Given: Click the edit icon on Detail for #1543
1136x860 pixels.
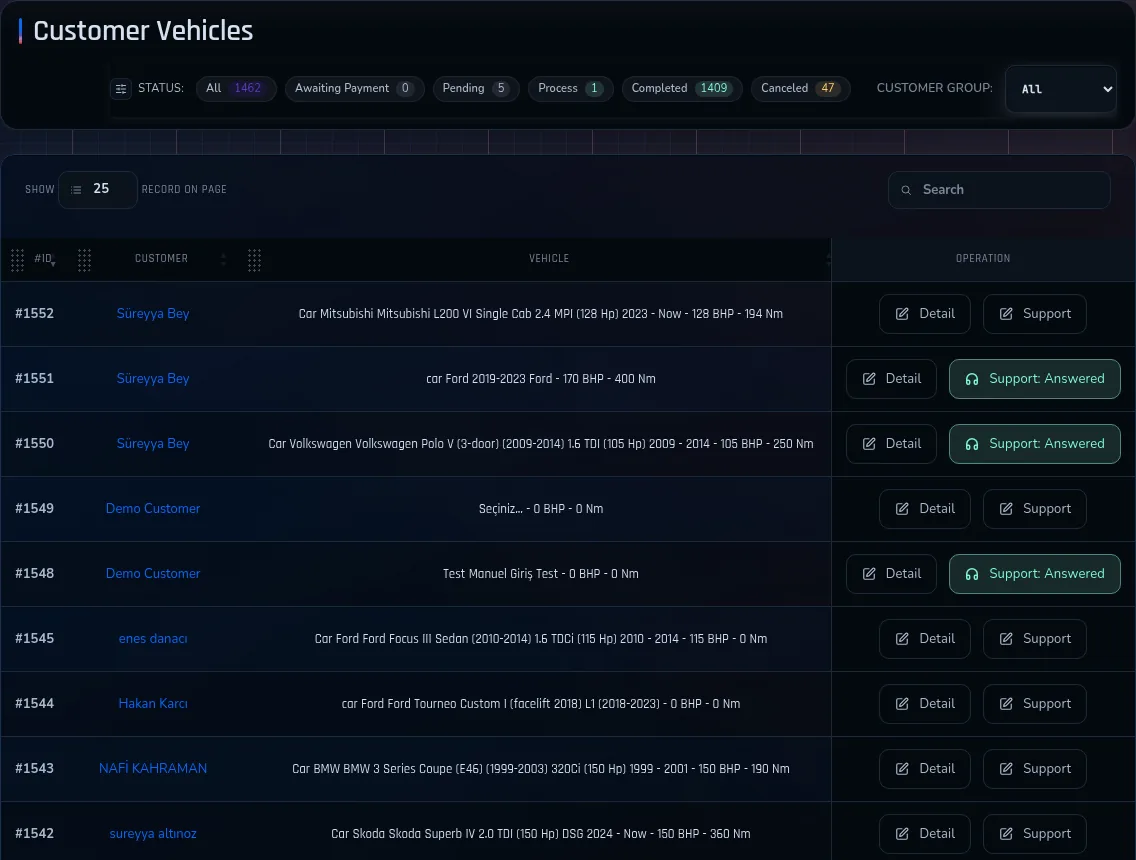Looking at the screenshot, I should pos(902,769).
